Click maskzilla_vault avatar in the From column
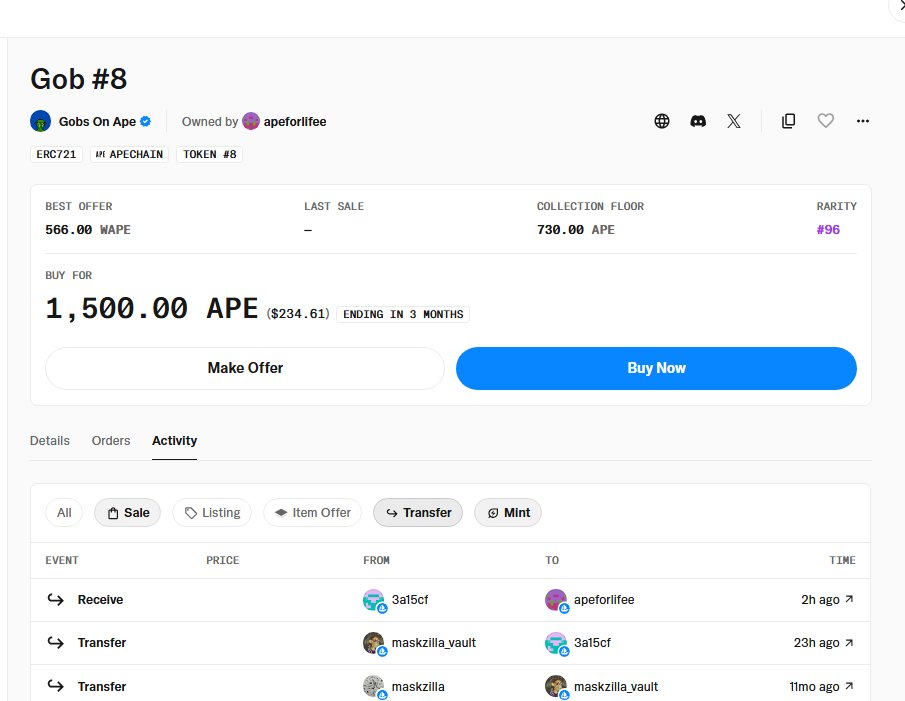 click(374, 643)
